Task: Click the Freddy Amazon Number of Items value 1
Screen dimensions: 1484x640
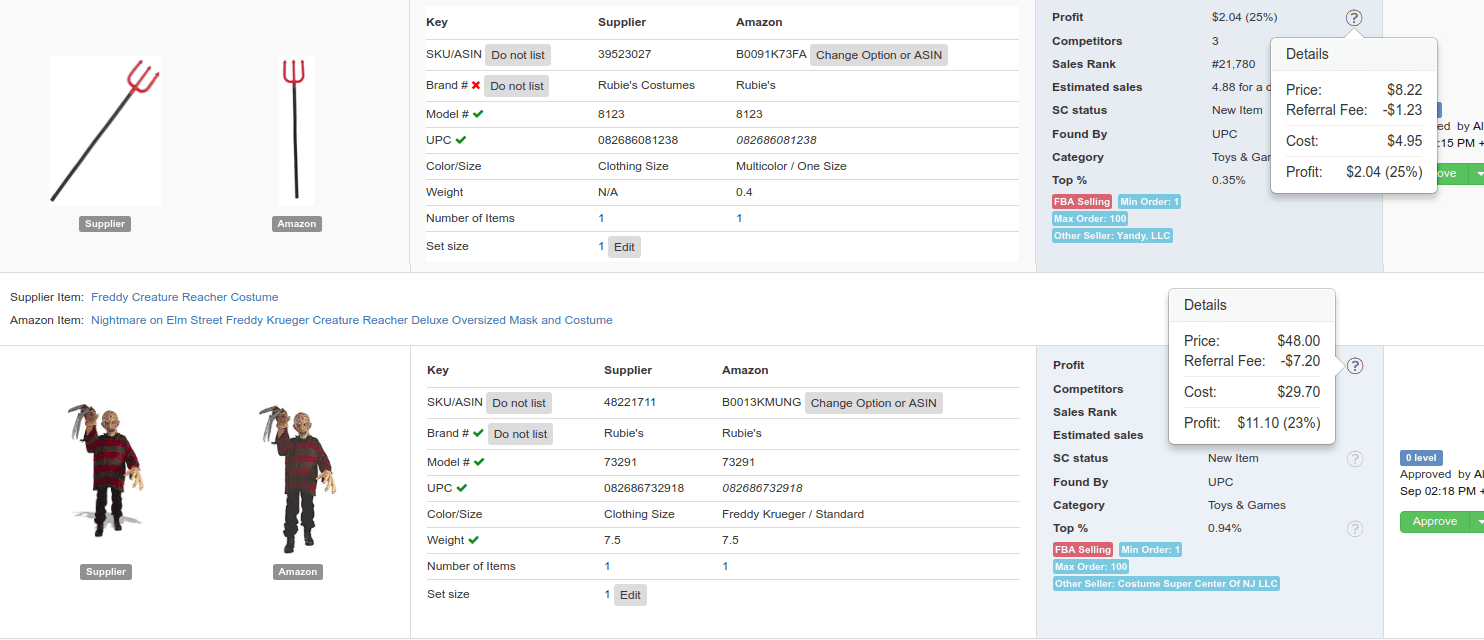Action: (725, 566)
